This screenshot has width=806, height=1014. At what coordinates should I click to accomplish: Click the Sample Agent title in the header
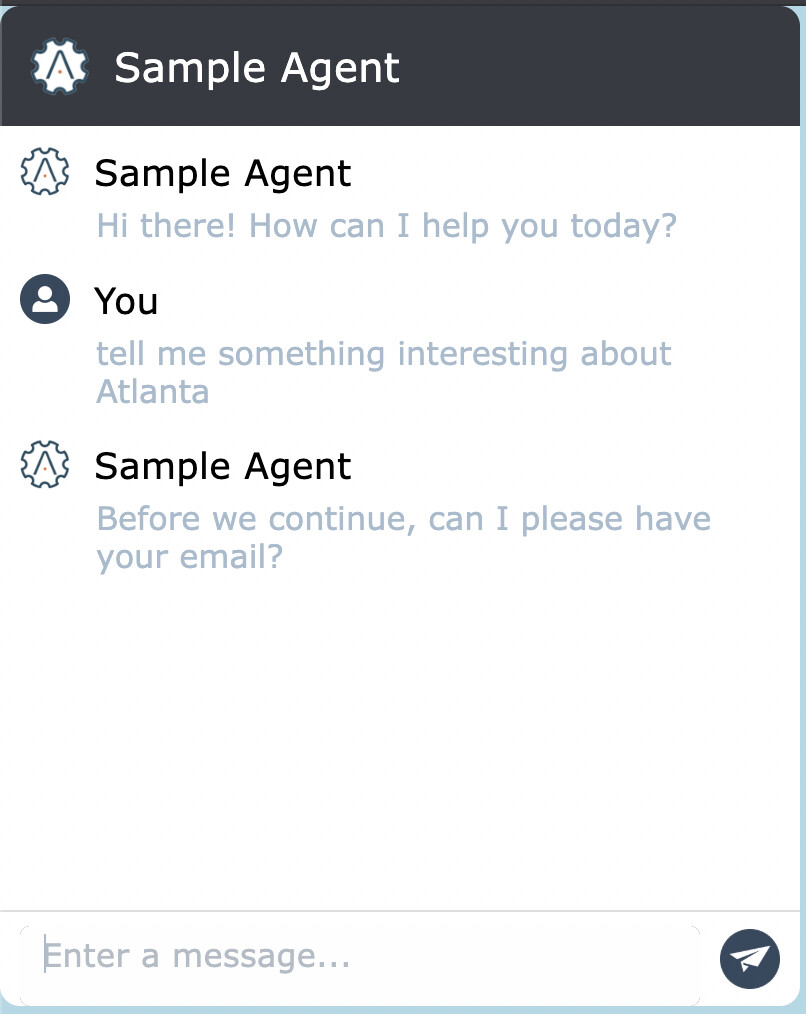(257, 68)
